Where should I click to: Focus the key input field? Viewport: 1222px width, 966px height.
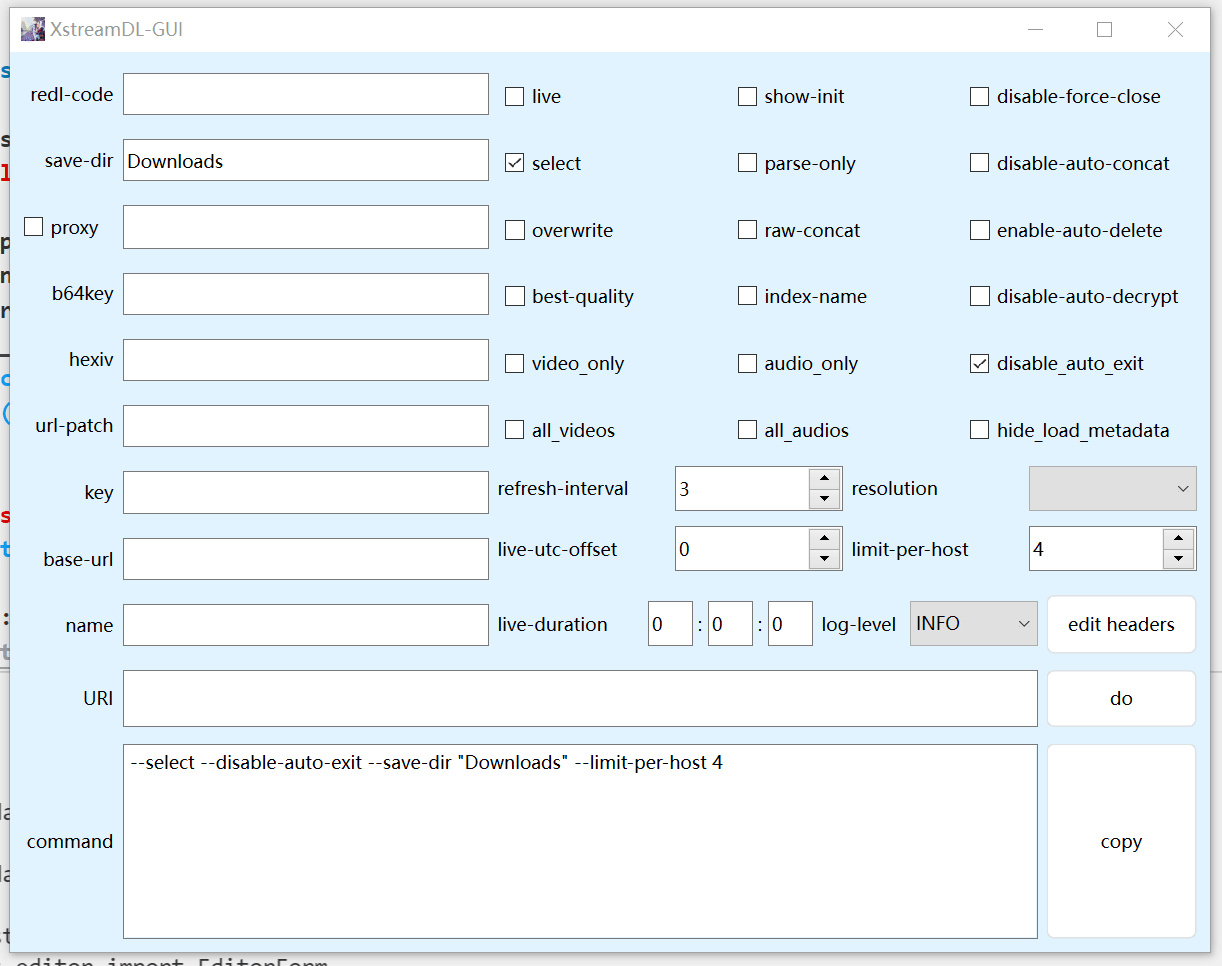point(306,492)
